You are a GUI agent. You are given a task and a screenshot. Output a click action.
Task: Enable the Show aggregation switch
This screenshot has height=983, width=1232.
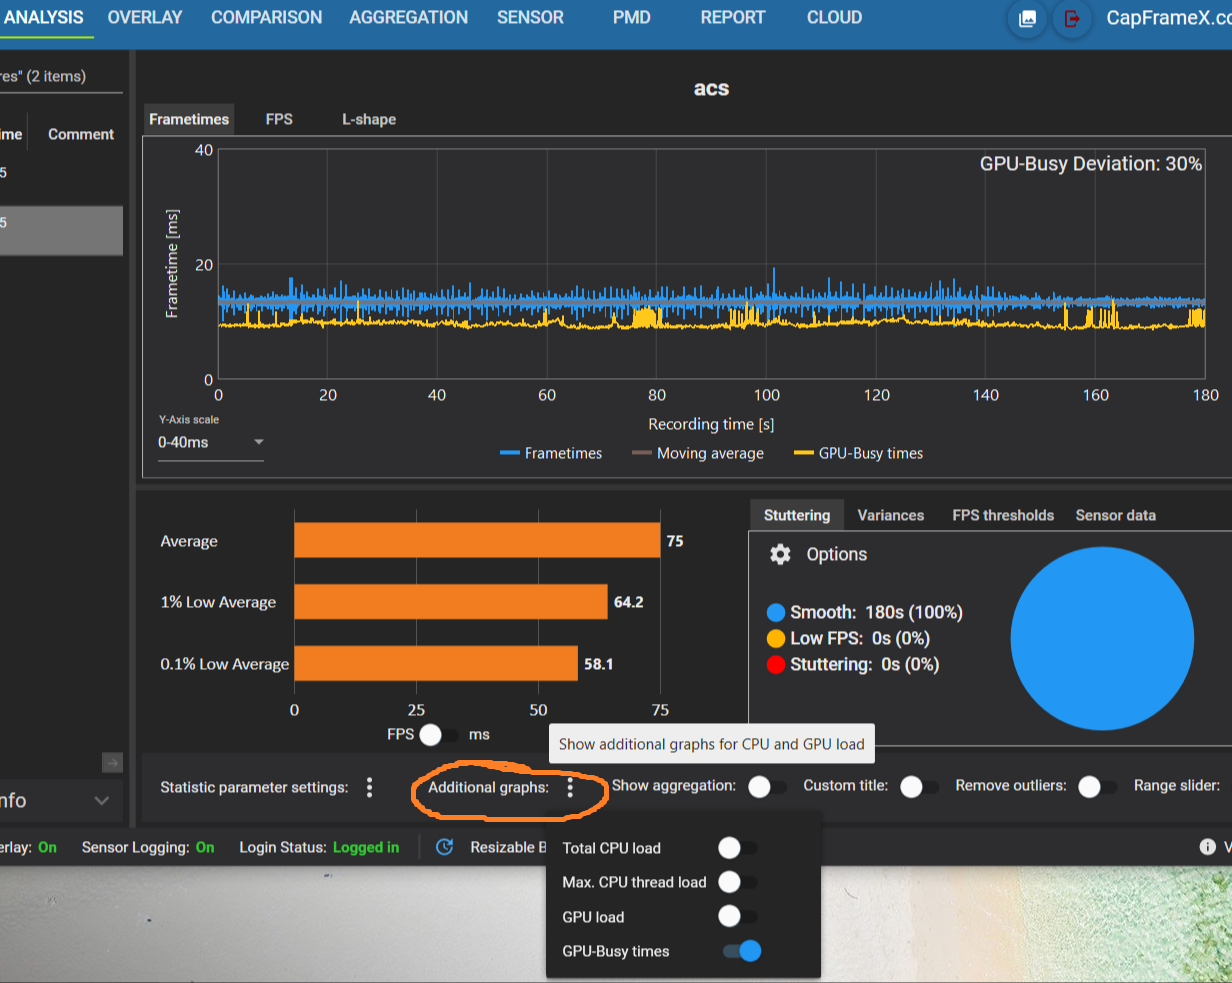767,787
